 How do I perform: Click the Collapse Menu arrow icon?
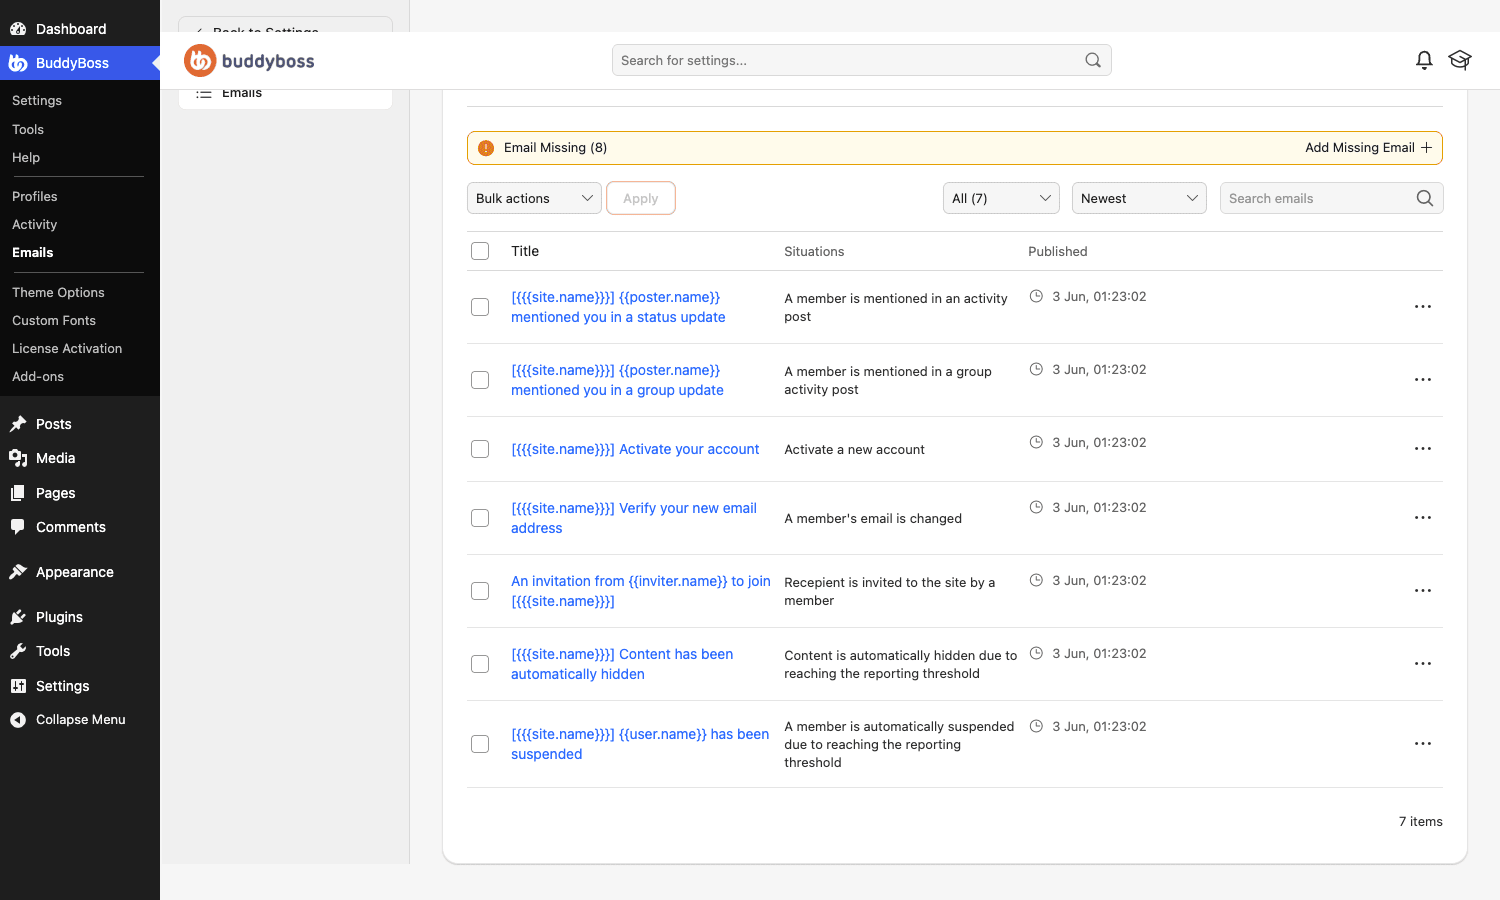click(18, 720)
